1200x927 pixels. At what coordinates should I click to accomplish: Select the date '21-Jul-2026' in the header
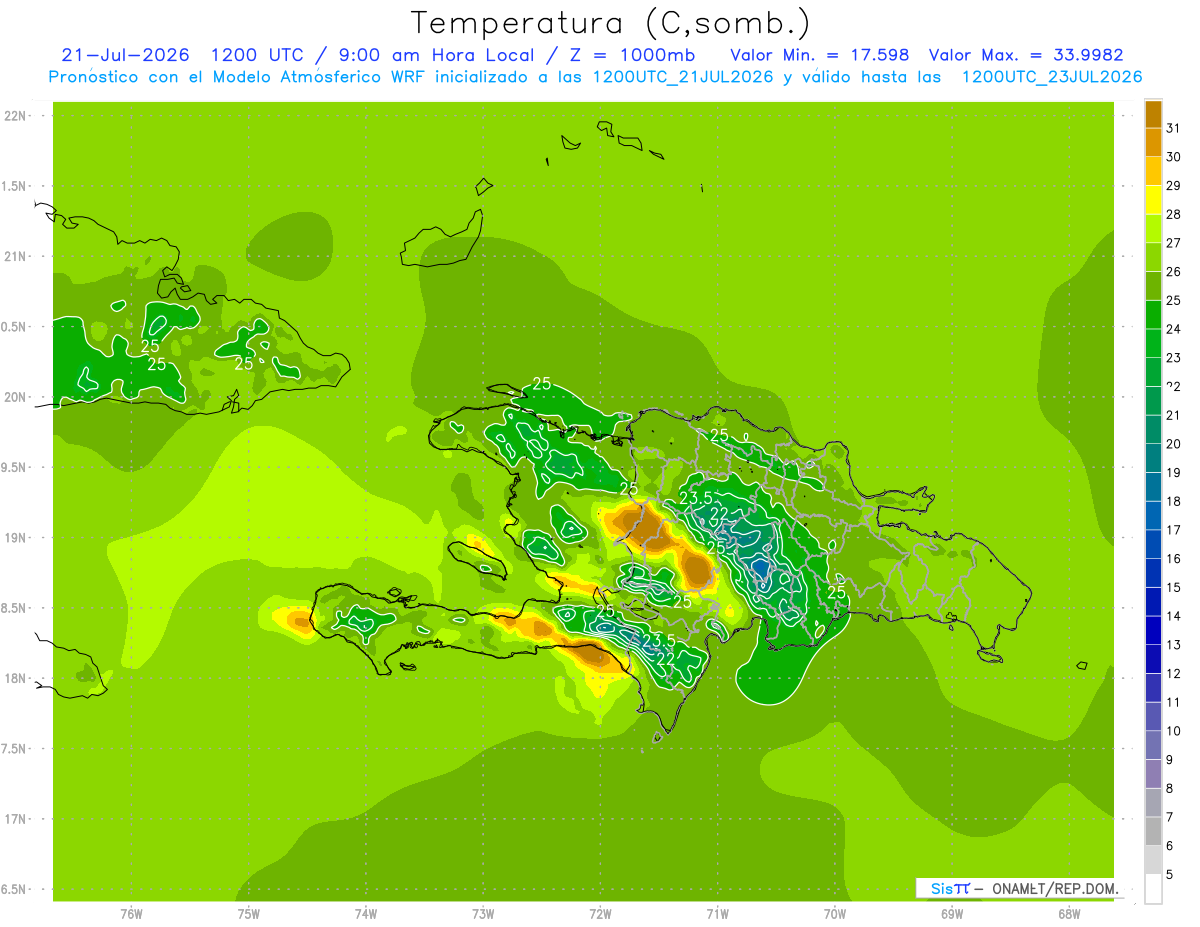click(x=126, y=55)
